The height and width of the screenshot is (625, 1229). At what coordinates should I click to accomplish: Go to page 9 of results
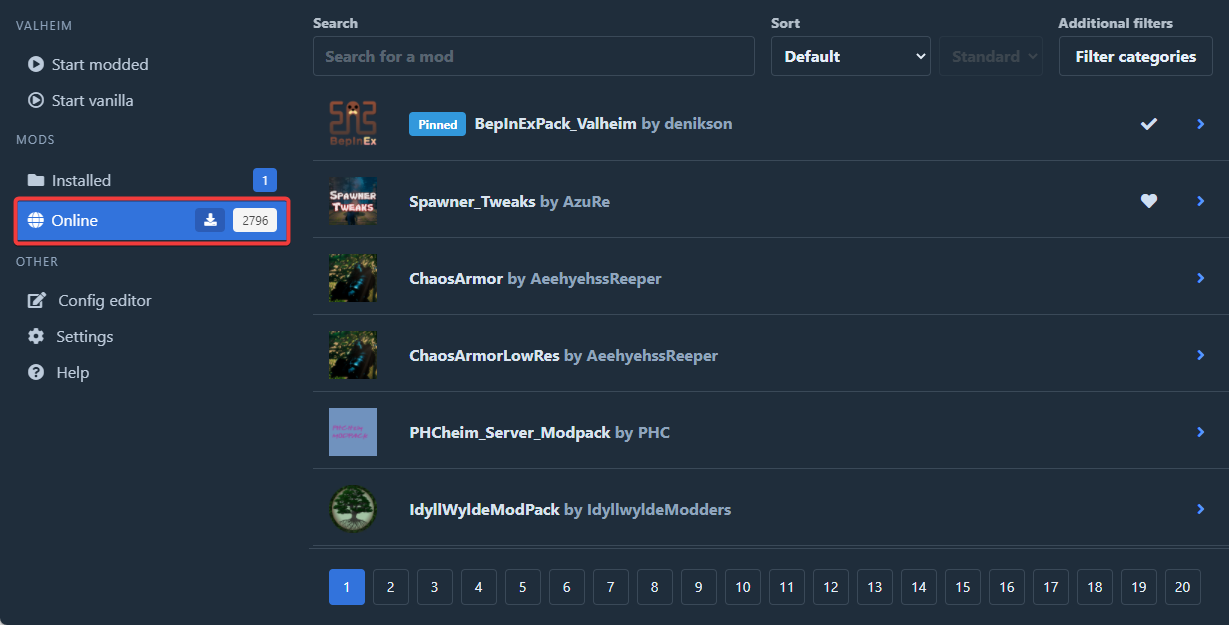pyautogui.click(x=699, y=587)
